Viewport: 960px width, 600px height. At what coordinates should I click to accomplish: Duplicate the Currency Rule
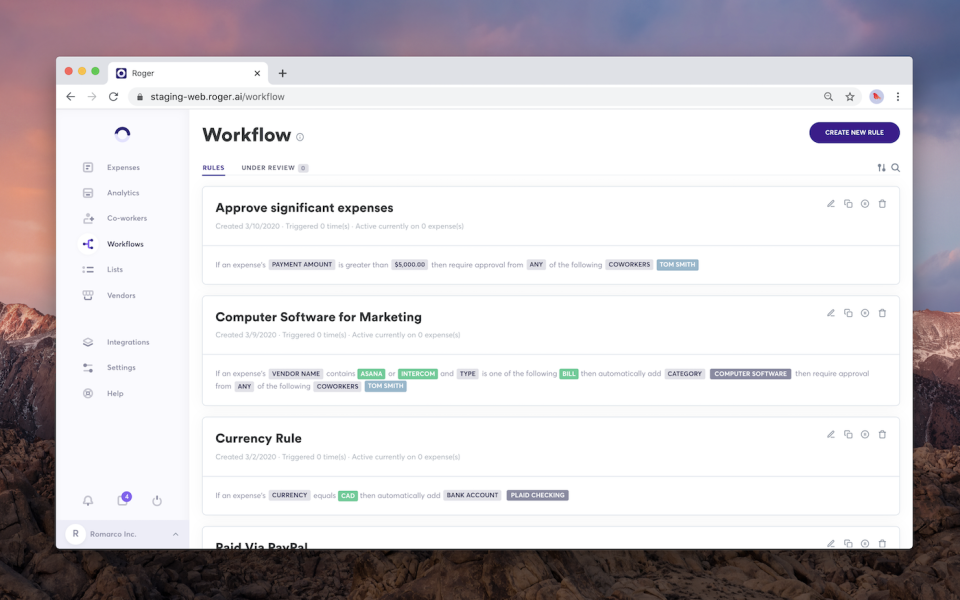point(848,434)
